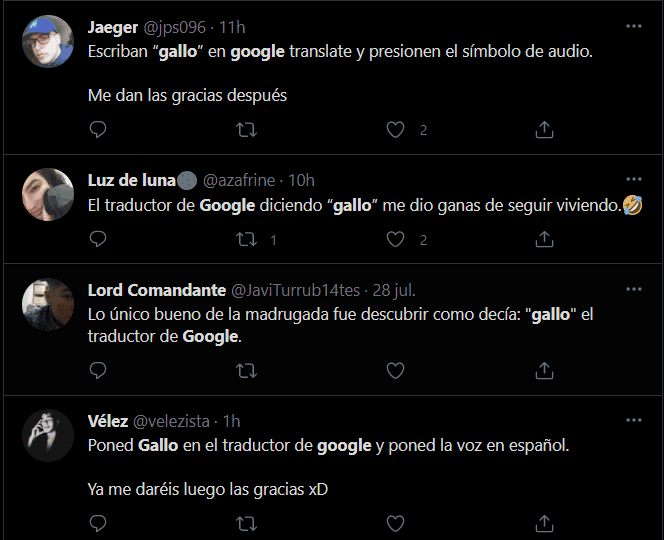This screenshot has width=664, height=540.
Task: Like Luz de luna's tweet
Action: pyautogui.click(x=395, y=240)
